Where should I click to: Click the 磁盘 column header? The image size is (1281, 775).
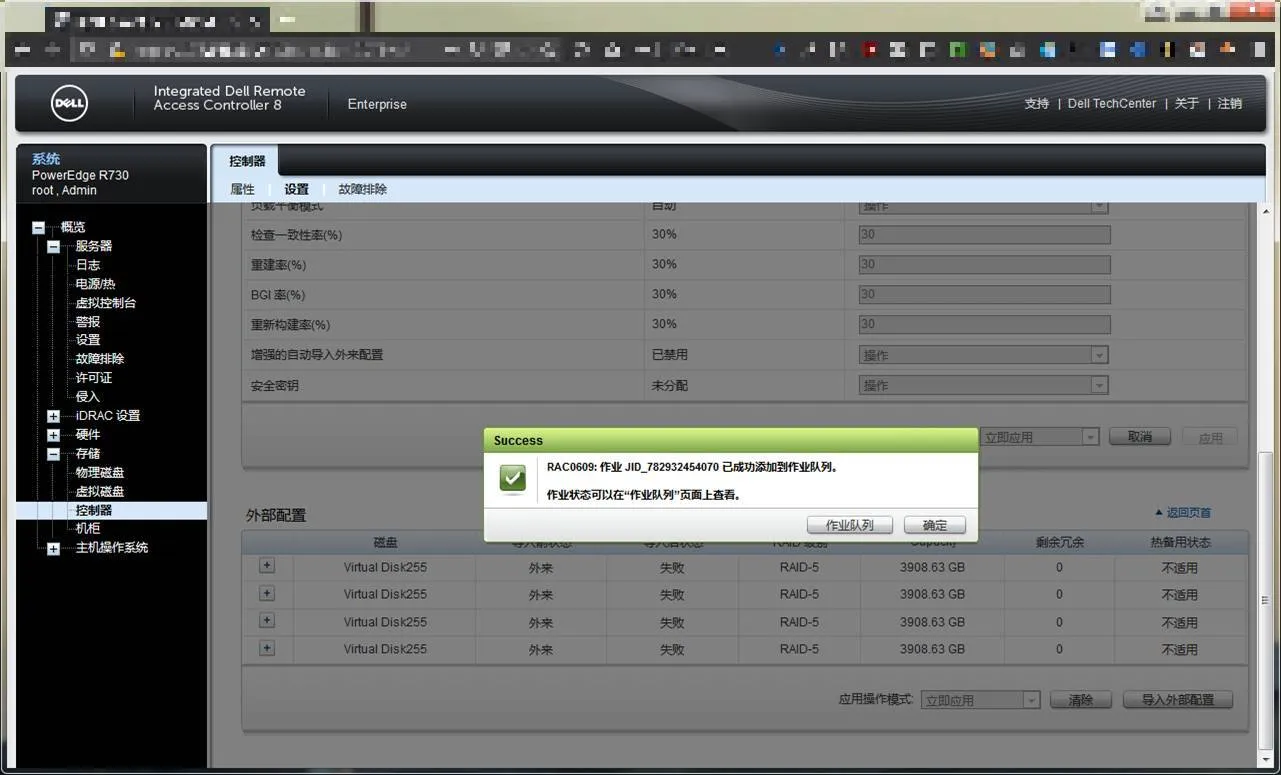(x=385, y=542)
